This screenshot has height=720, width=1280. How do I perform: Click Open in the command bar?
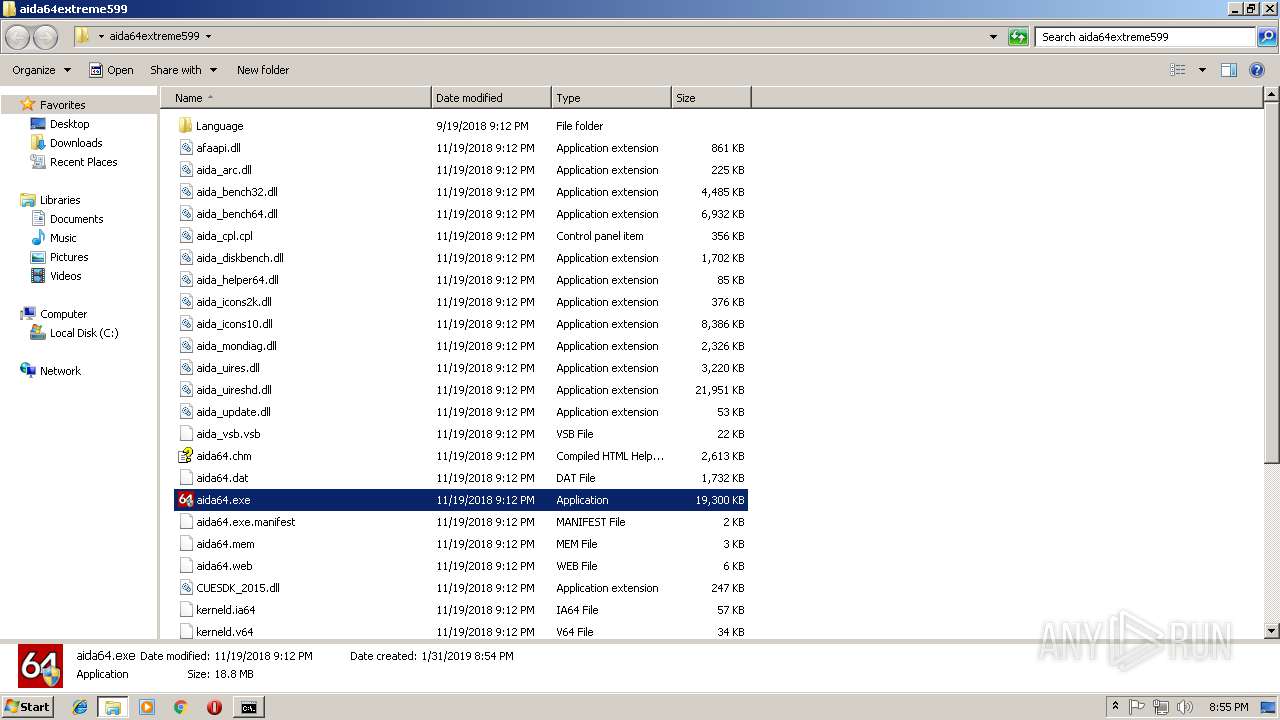pyautogui.click(x=111, y=70)
